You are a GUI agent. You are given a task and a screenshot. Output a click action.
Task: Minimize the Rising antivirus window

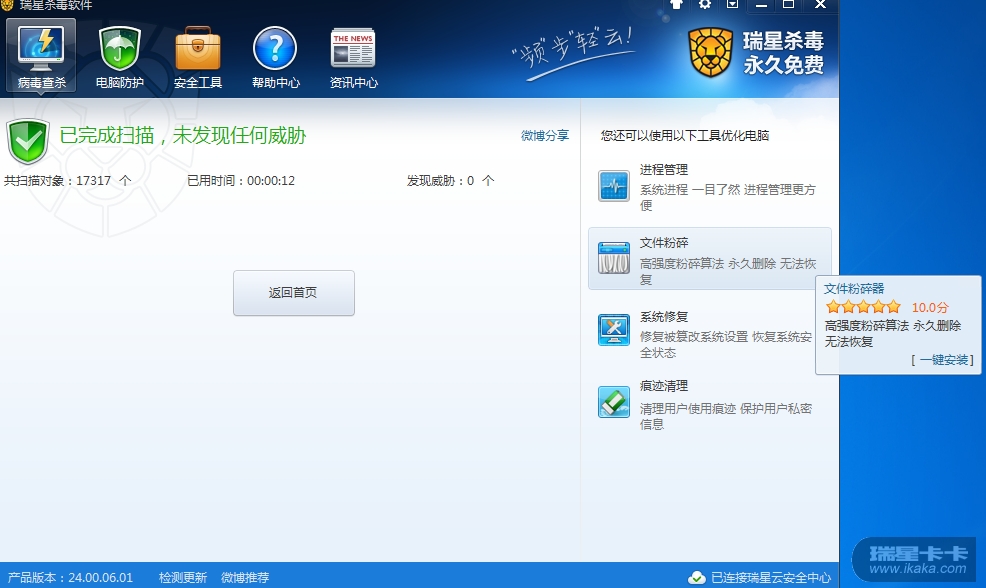[761, 4]
